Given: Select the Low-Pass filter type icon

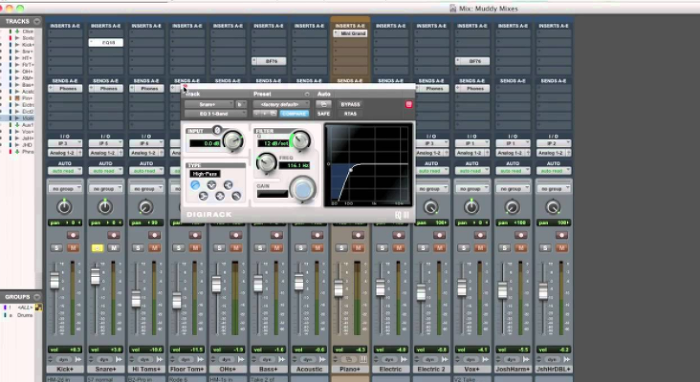Looking at the screenshot, I should click(x=236, y=195).
